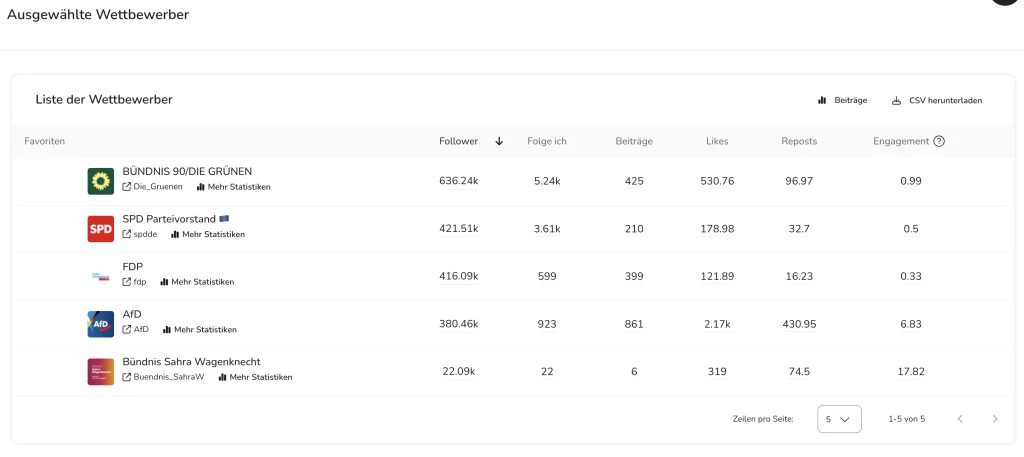Sort by the Beiträge column header
The image size is (1024, 457).
pyautogui.click(x=634, y=141)
